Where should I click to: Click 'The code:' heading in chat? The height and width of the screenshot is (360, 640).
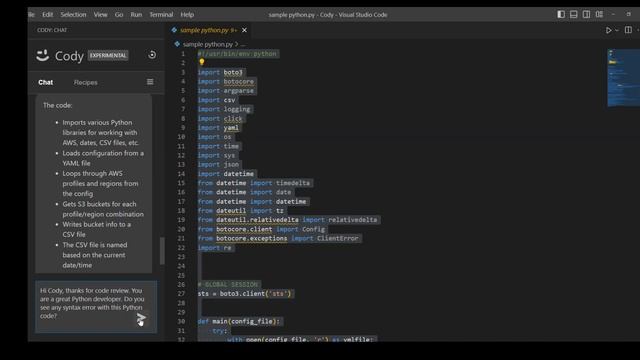58,105
